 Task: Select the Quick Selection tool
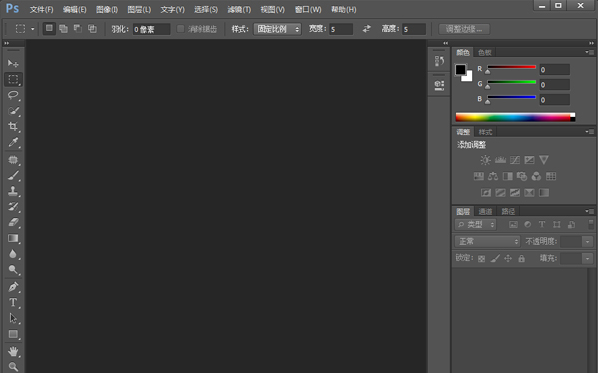(x=13, y=111)
